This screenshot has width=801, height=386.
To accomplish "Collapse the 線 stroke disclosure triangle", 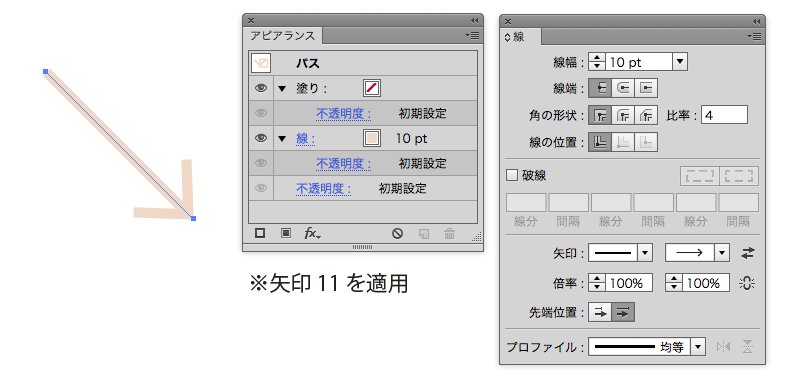I will [x=282, y=138].
